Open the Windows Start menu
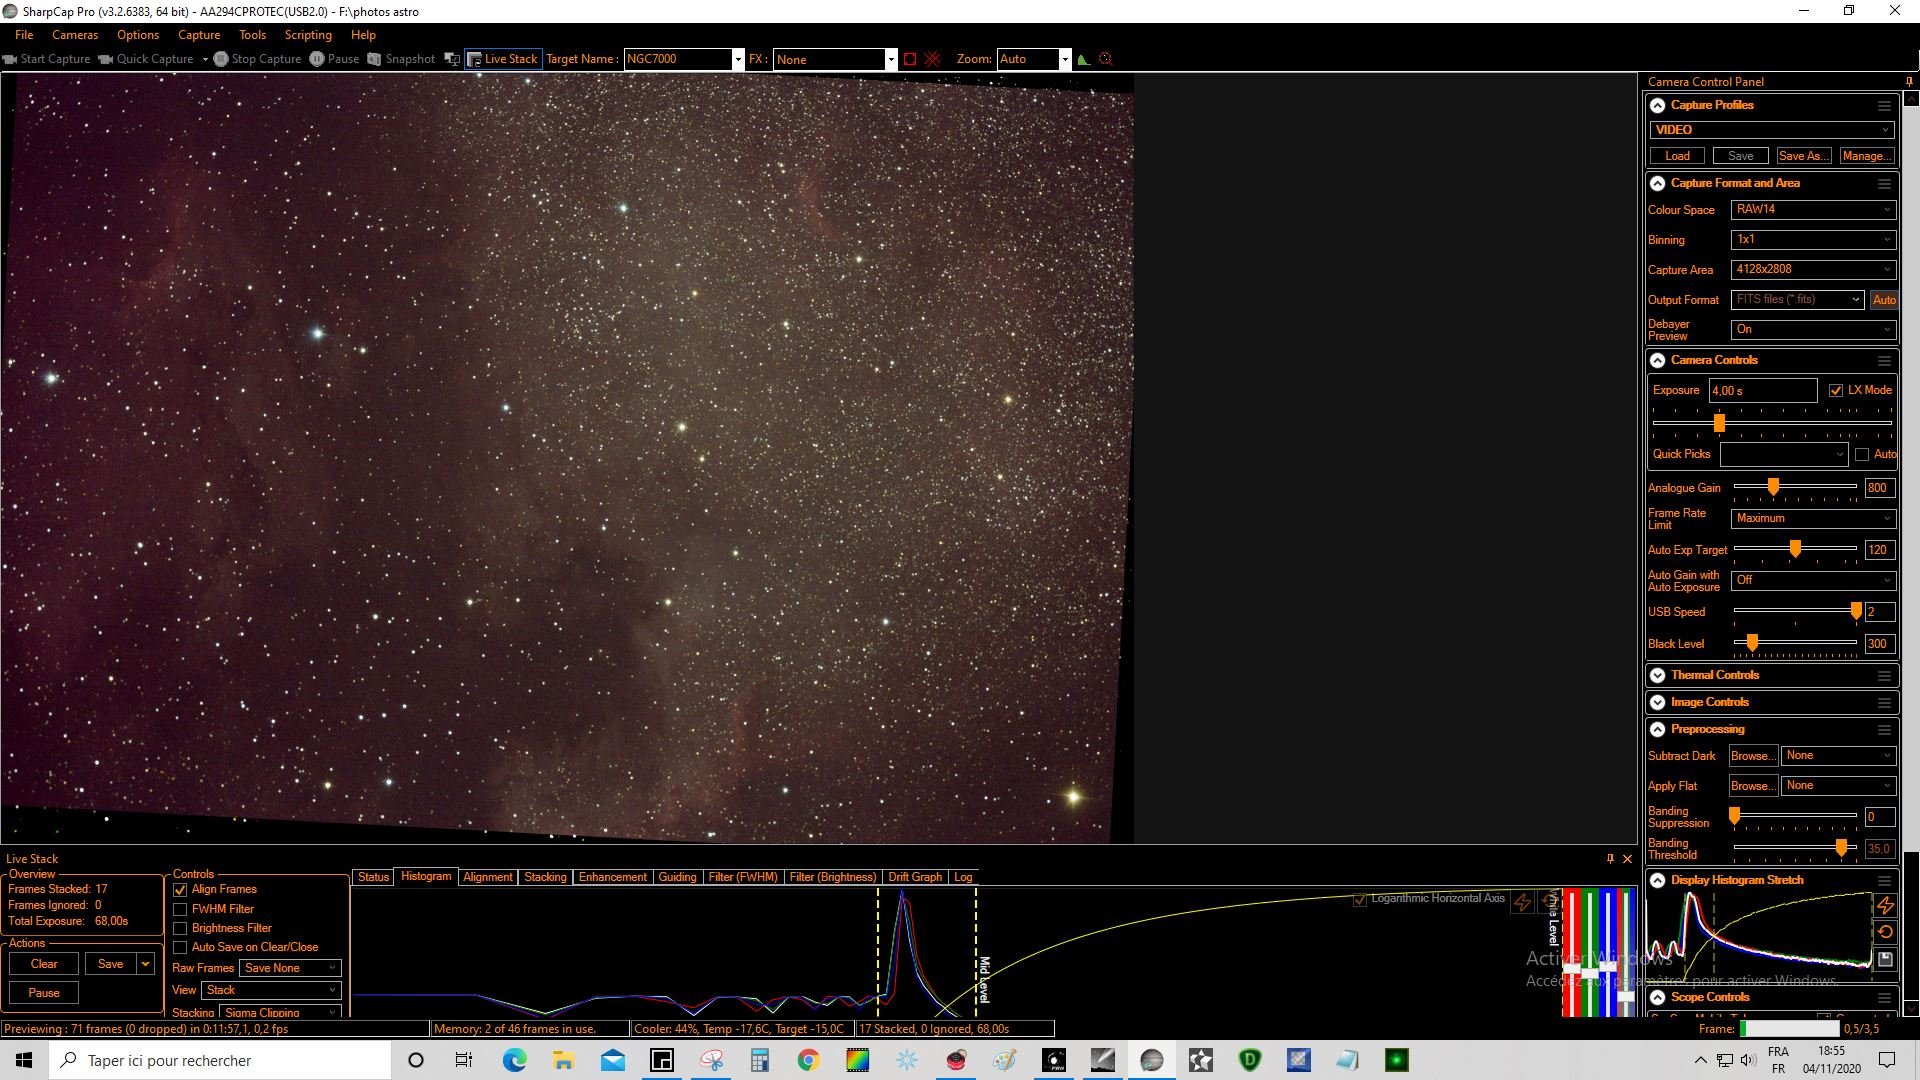 pos(24,1060)
